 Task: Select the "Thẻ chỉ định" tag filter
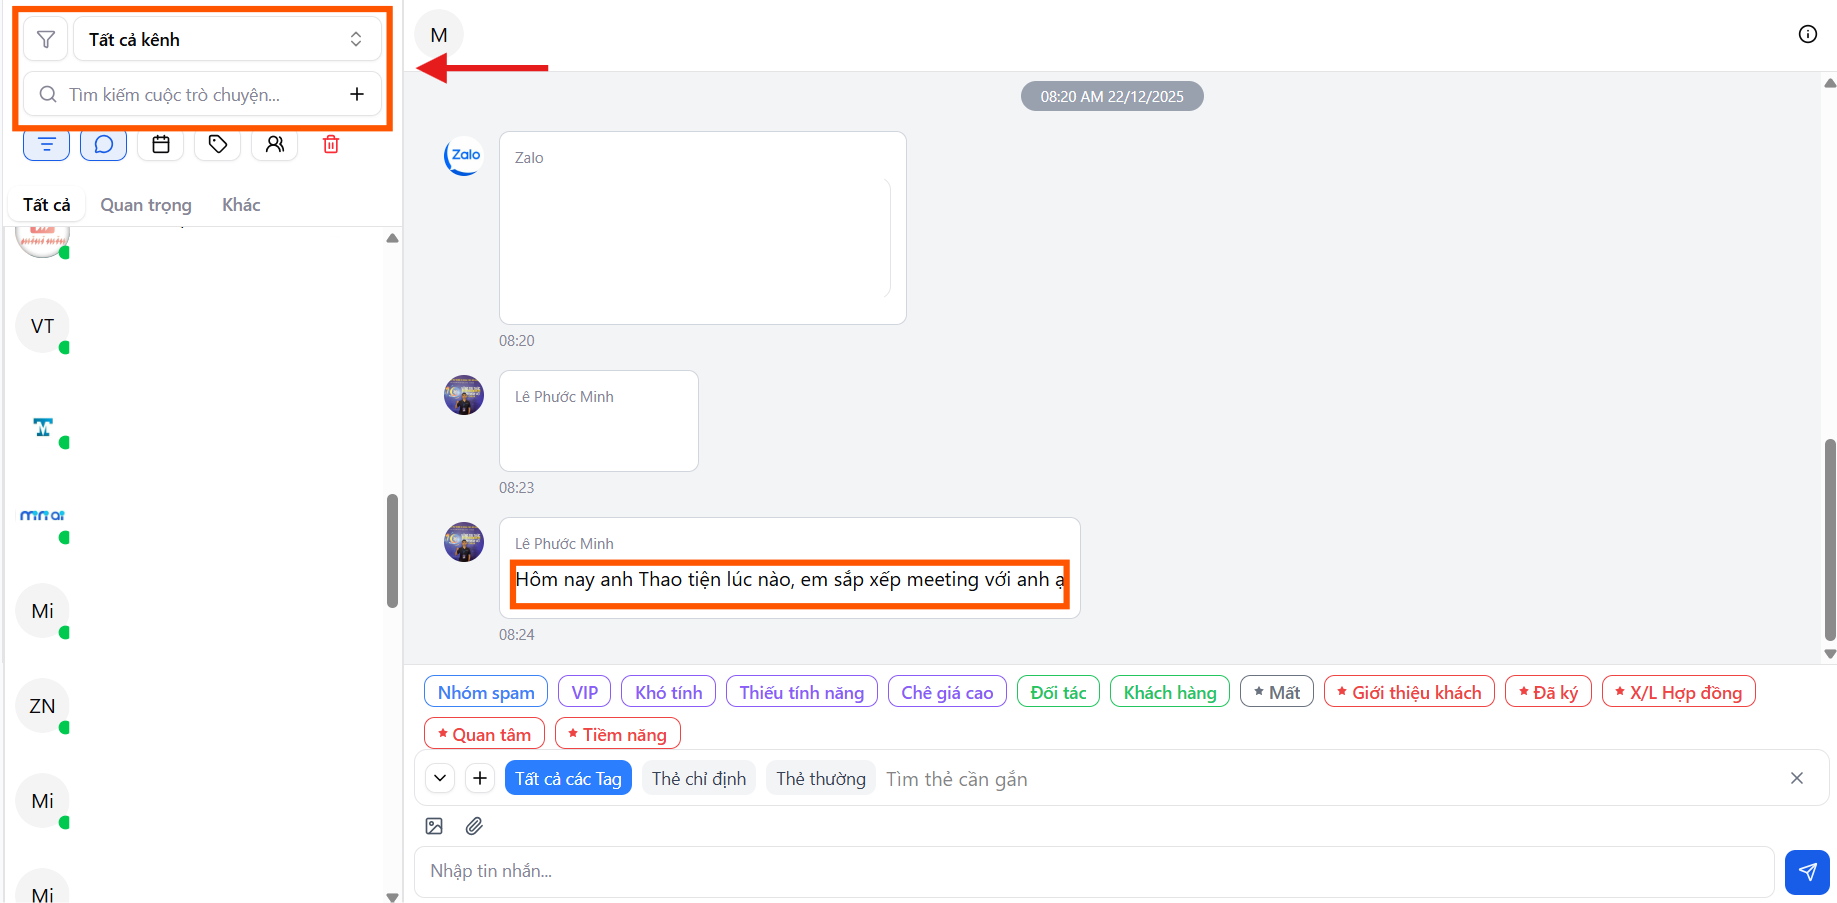click(698, 778)
